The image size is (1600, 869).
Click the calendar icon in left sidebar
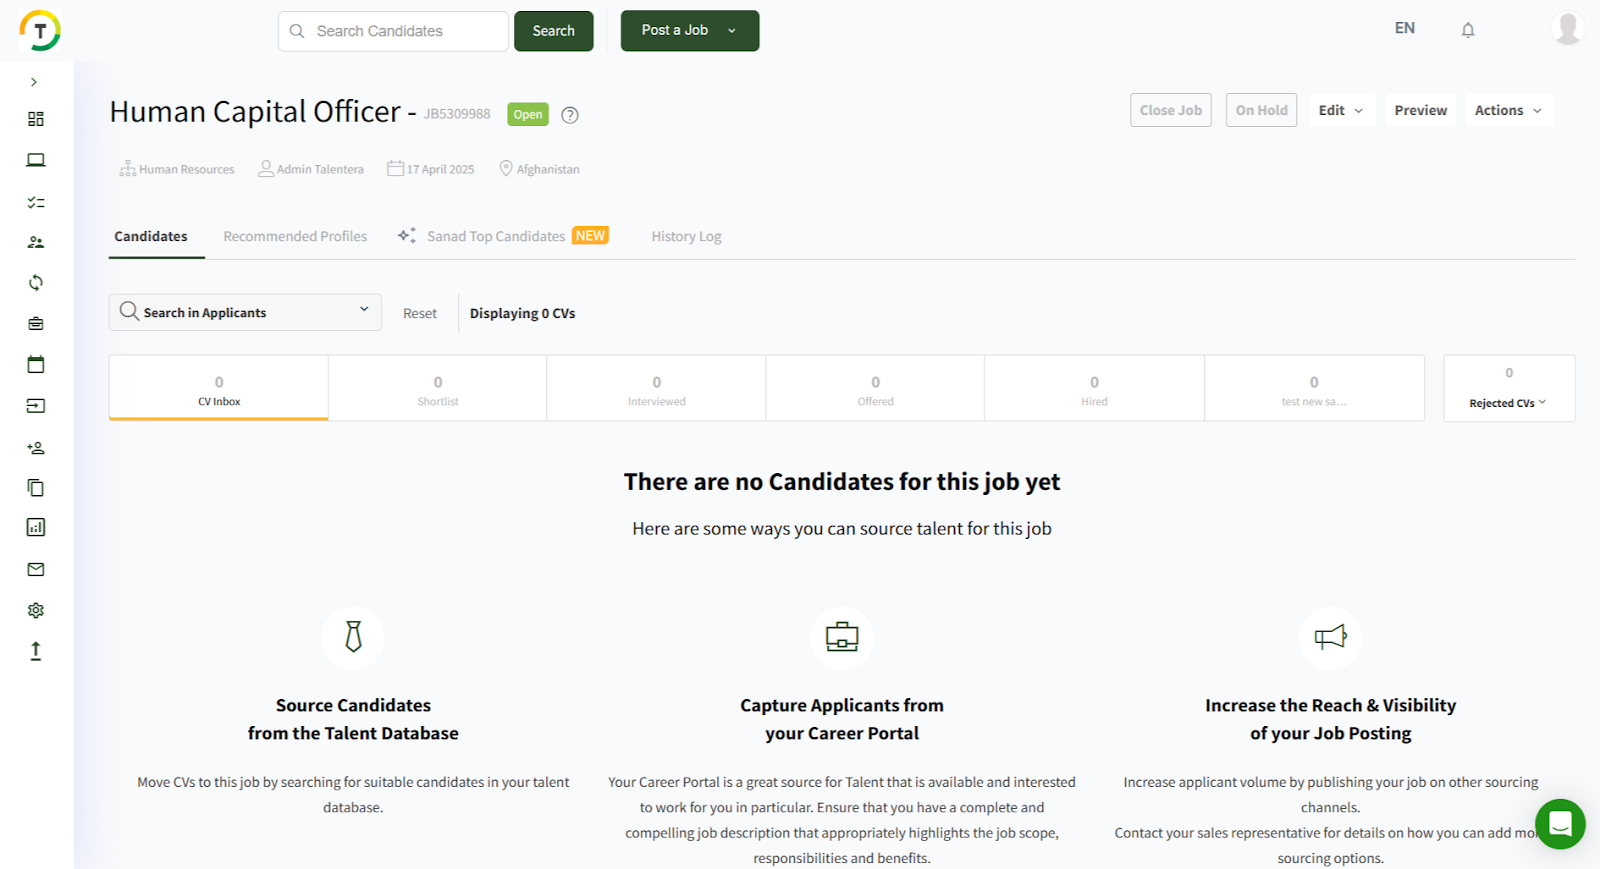click(x=36, y=365)
